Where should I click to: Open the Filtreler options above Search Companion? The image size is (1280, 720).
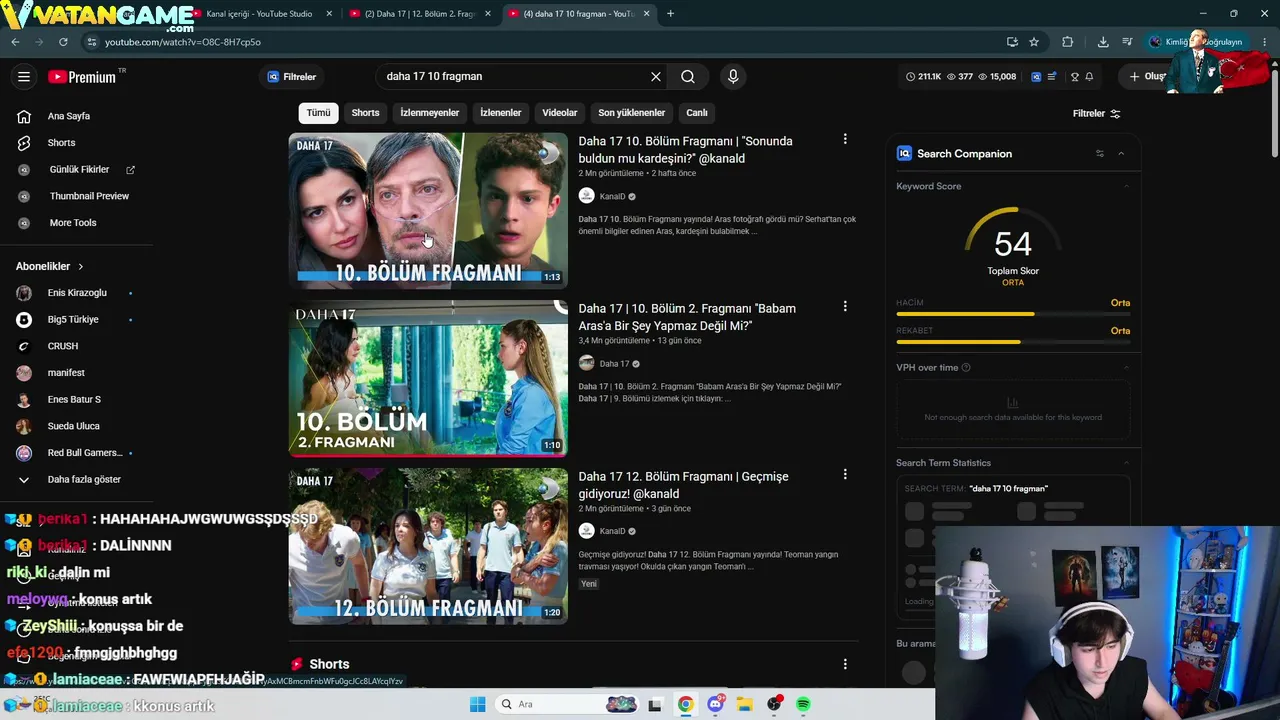tap(1096, 114)
